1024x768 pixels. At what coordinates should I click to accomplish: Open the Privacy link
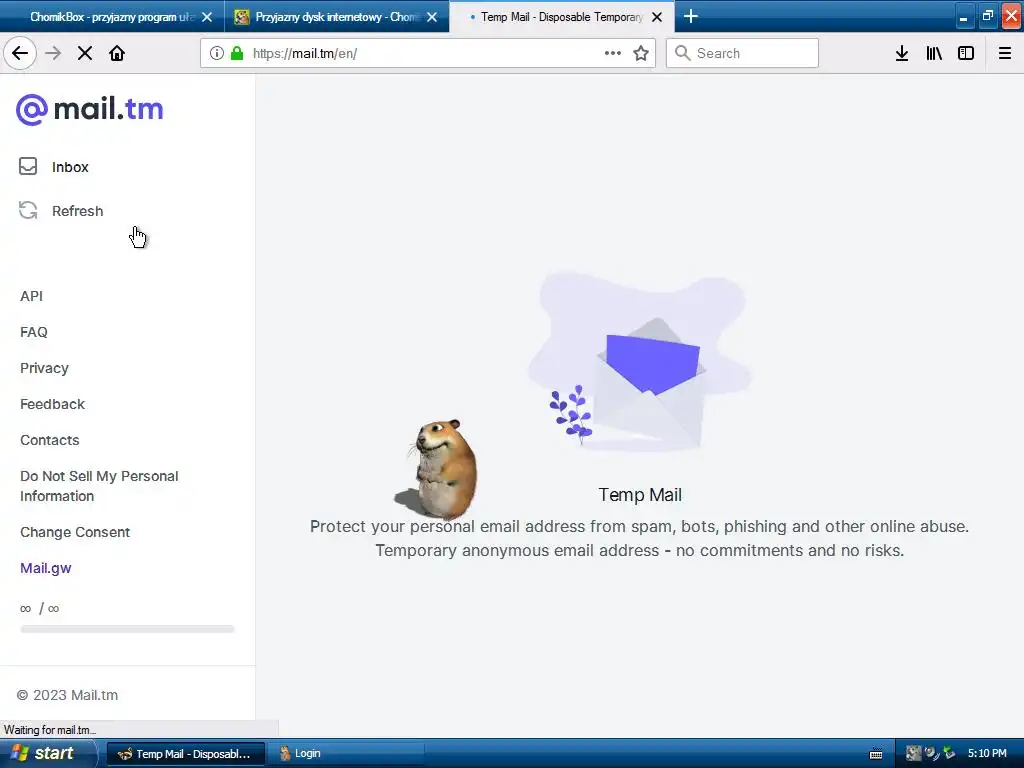pyautogui.click(x=44, y=368)
